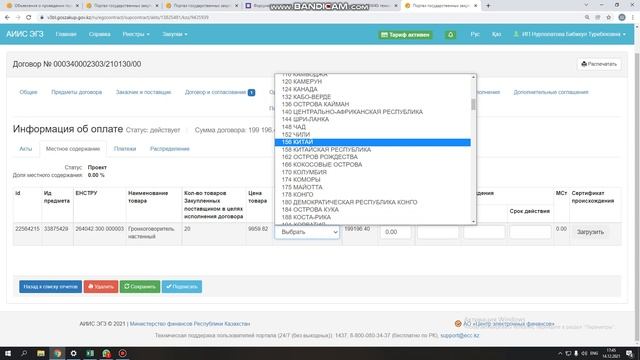
Task: Click the Срок действия input field
Action: tap(530, 232)
